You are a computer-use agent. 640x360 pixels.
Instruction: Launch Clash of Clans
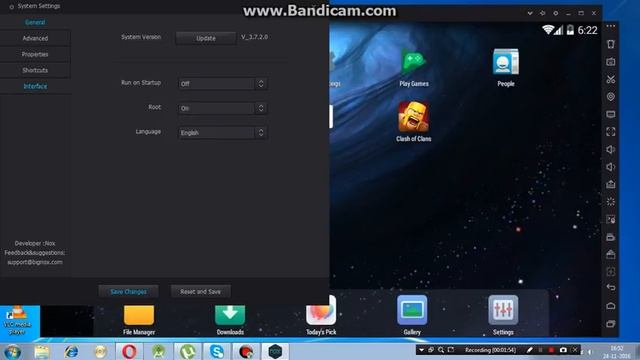(413, 122)
